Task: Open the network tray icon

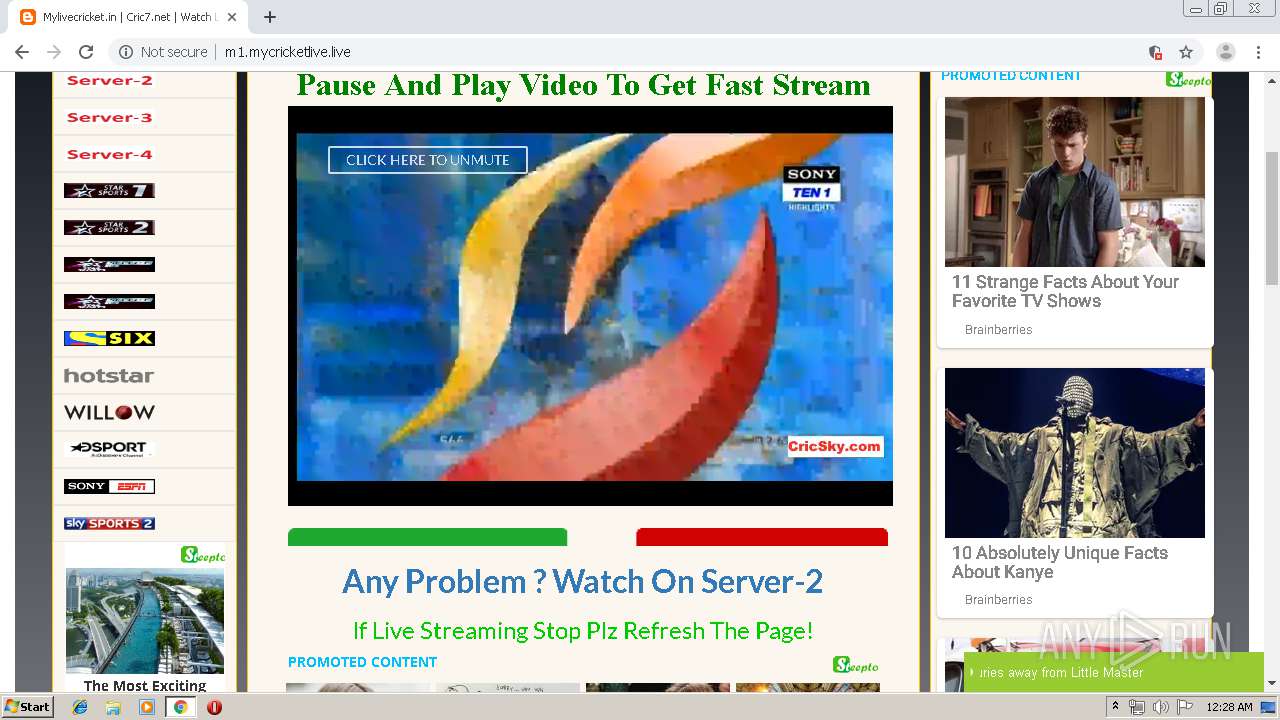Action: click(x=1137, y=706)
